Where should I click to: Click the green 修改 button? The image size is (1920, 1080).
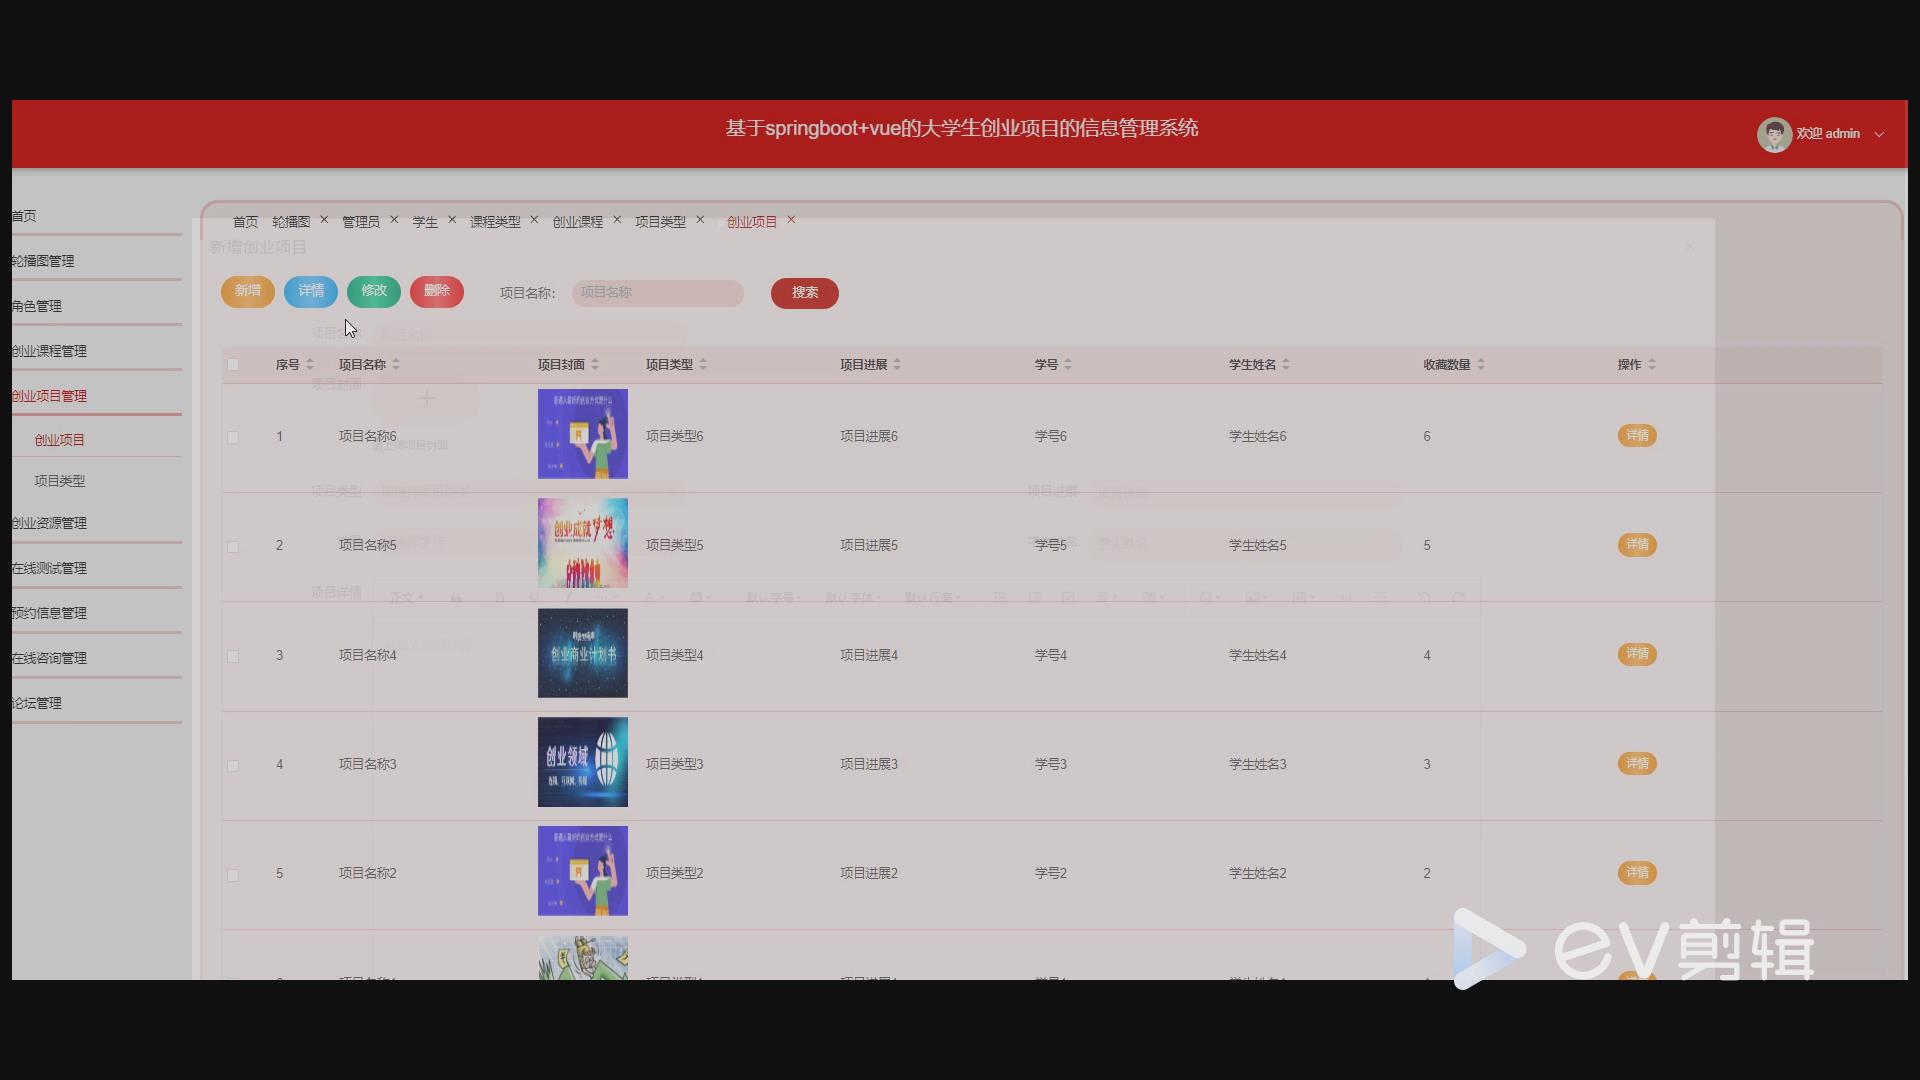[374, 292]
